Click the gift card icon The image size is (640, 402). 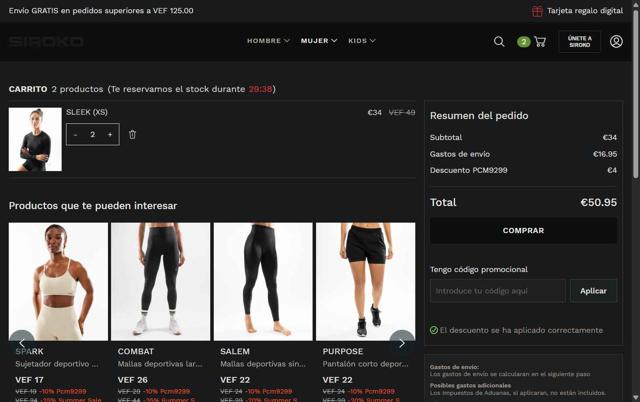[537, 11]
